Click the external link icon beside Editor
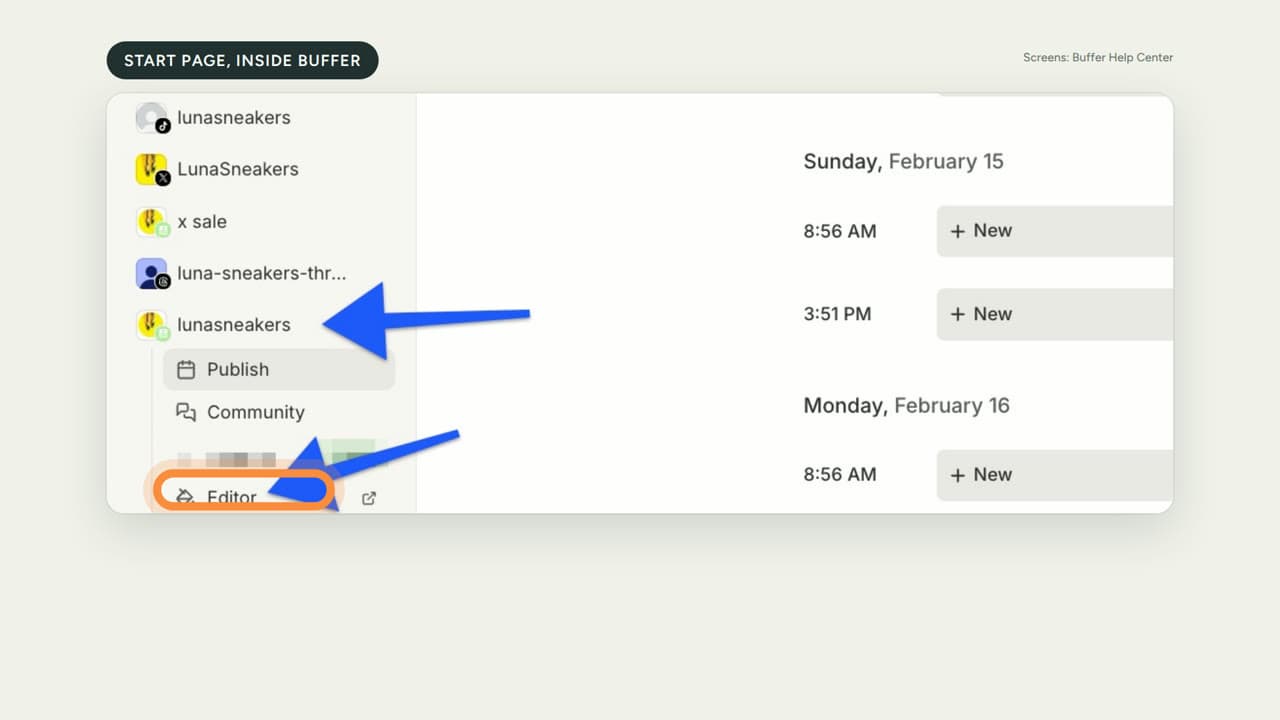This screenshot has height=720, width=1280. click(369, 498)
